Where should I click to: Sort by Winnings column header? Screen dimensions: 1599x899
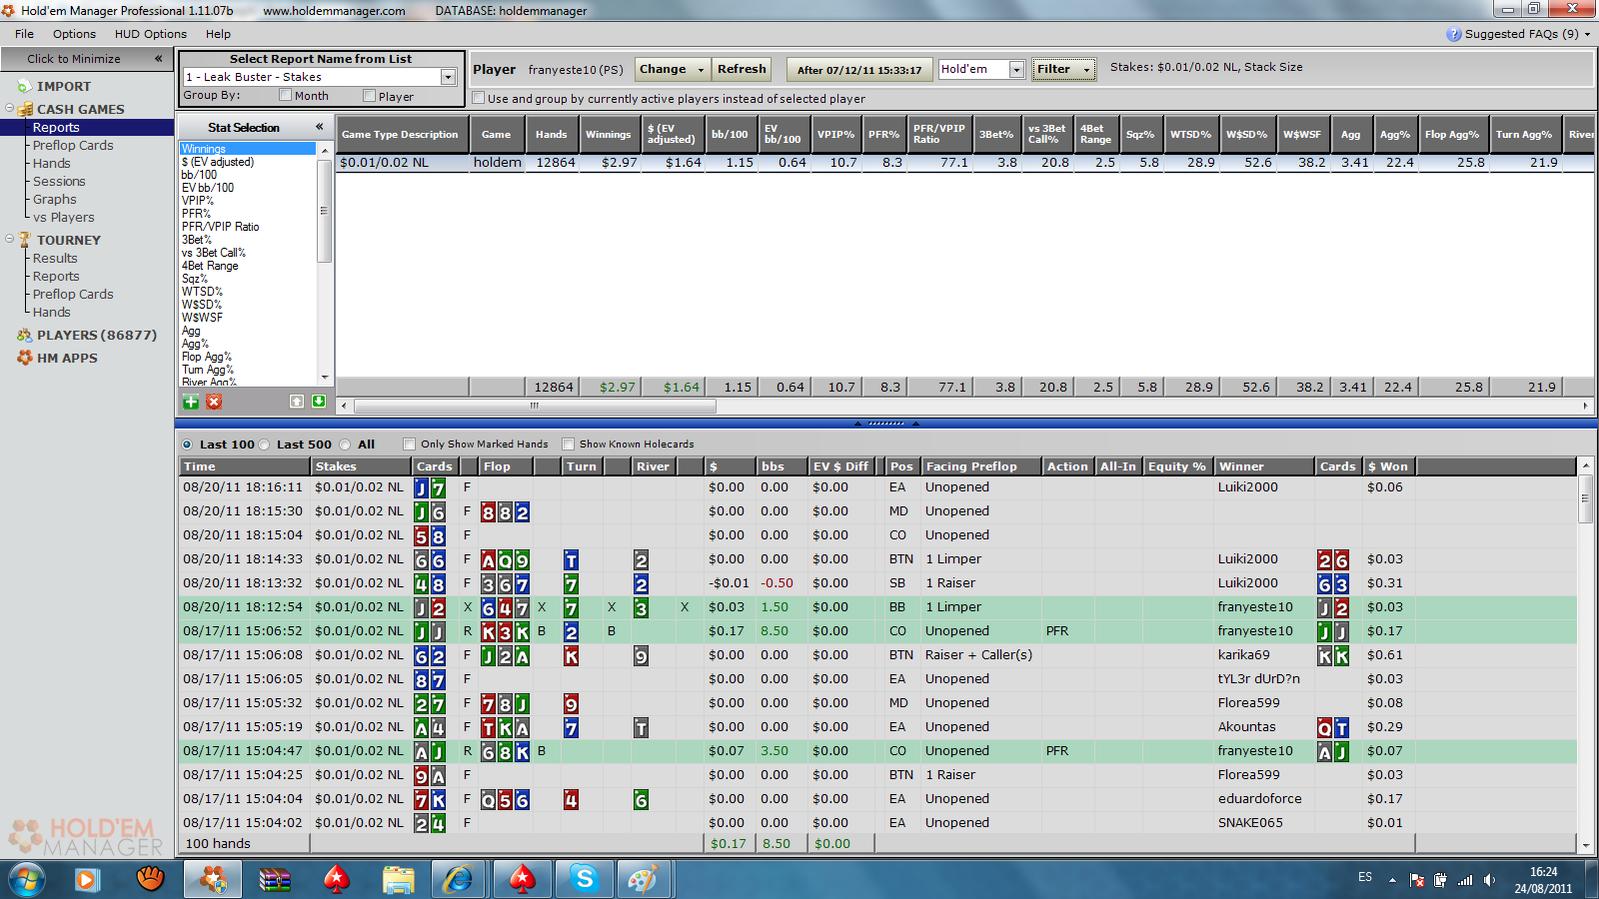[608, 134]
